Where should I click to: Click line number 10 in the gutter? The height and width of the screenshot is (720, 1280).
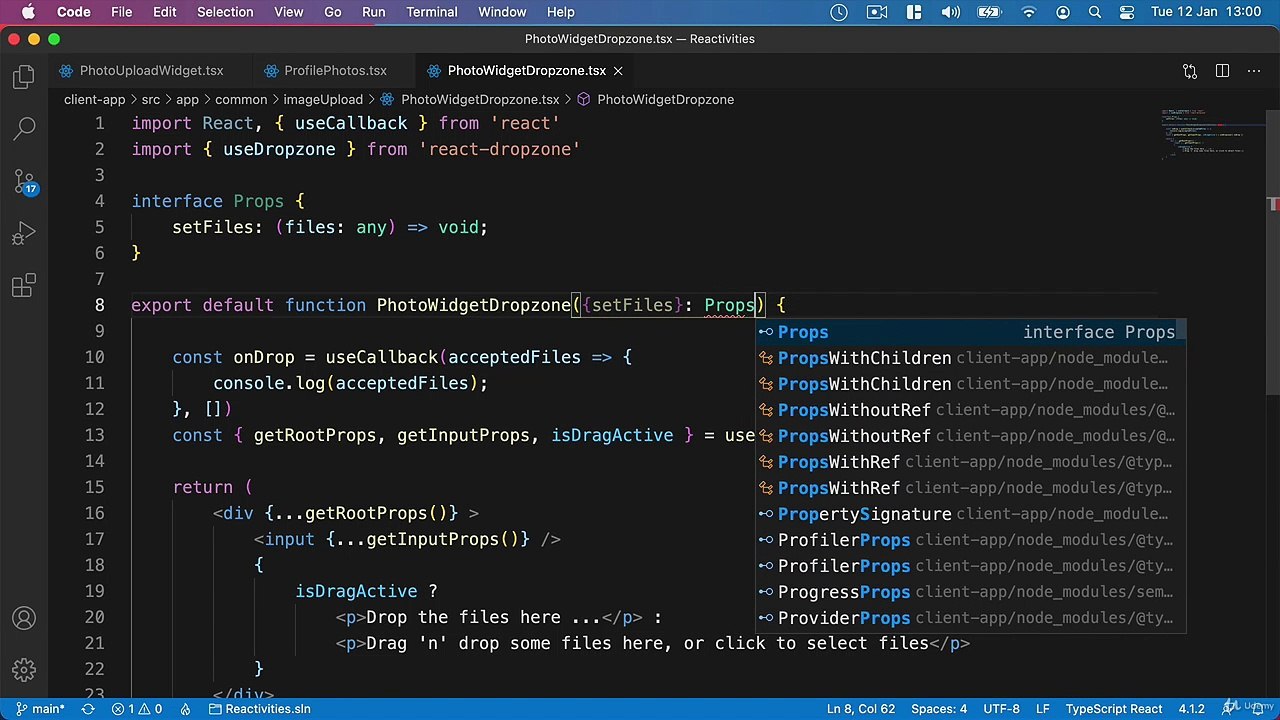(94, 357)
